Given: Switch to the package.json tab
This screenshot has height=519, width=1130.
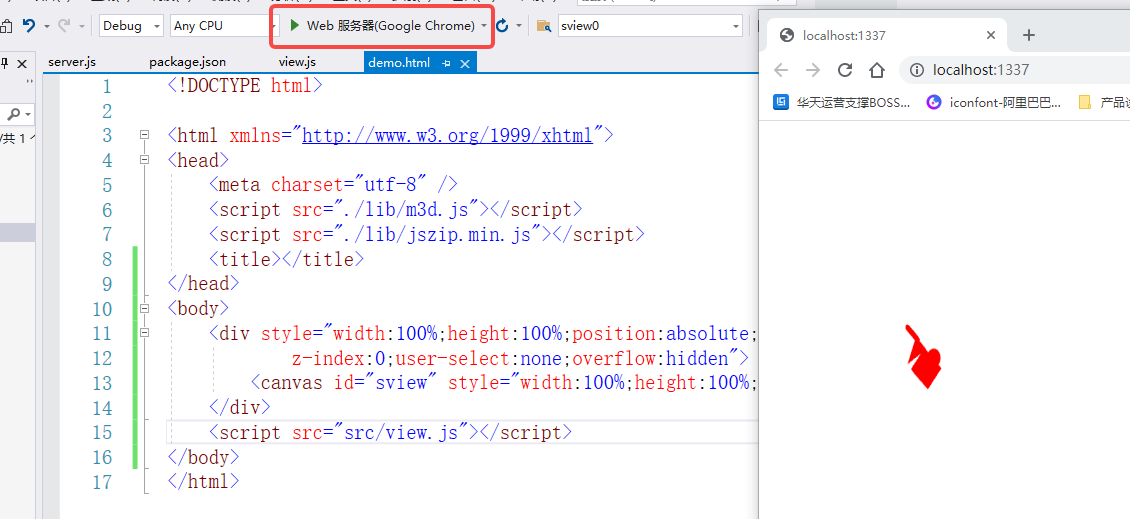Looking at the screenshot, I should point(187,63).
